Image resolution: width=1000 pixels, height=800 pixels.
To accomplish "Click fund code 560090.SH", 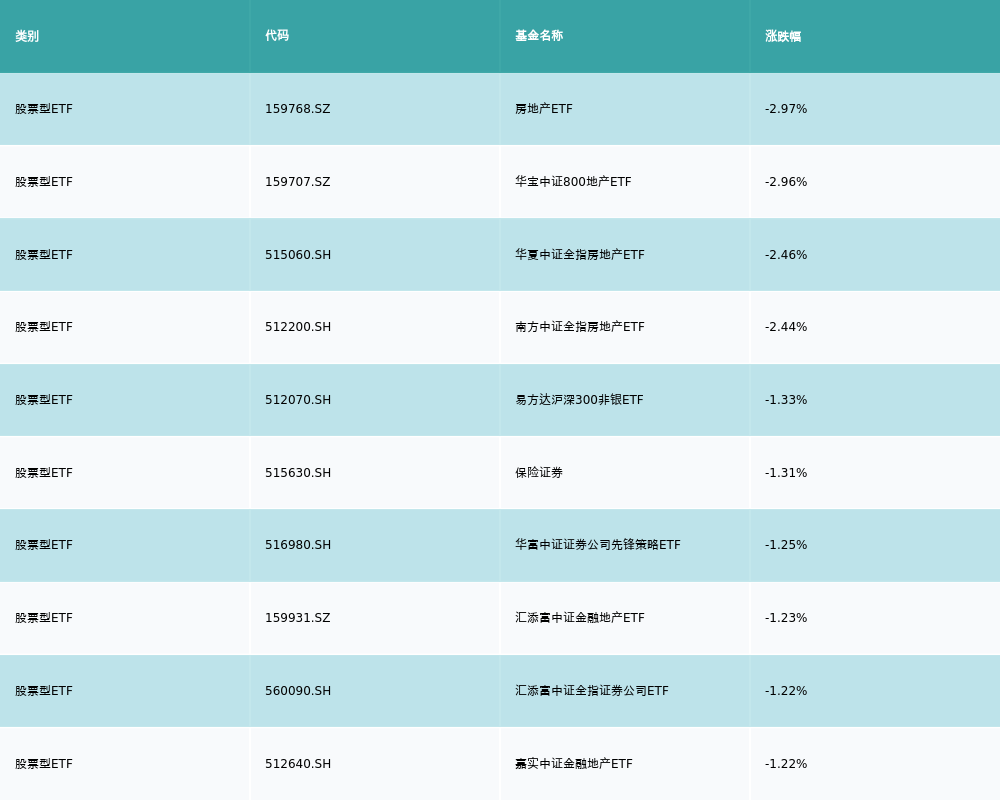I will 298,691.
